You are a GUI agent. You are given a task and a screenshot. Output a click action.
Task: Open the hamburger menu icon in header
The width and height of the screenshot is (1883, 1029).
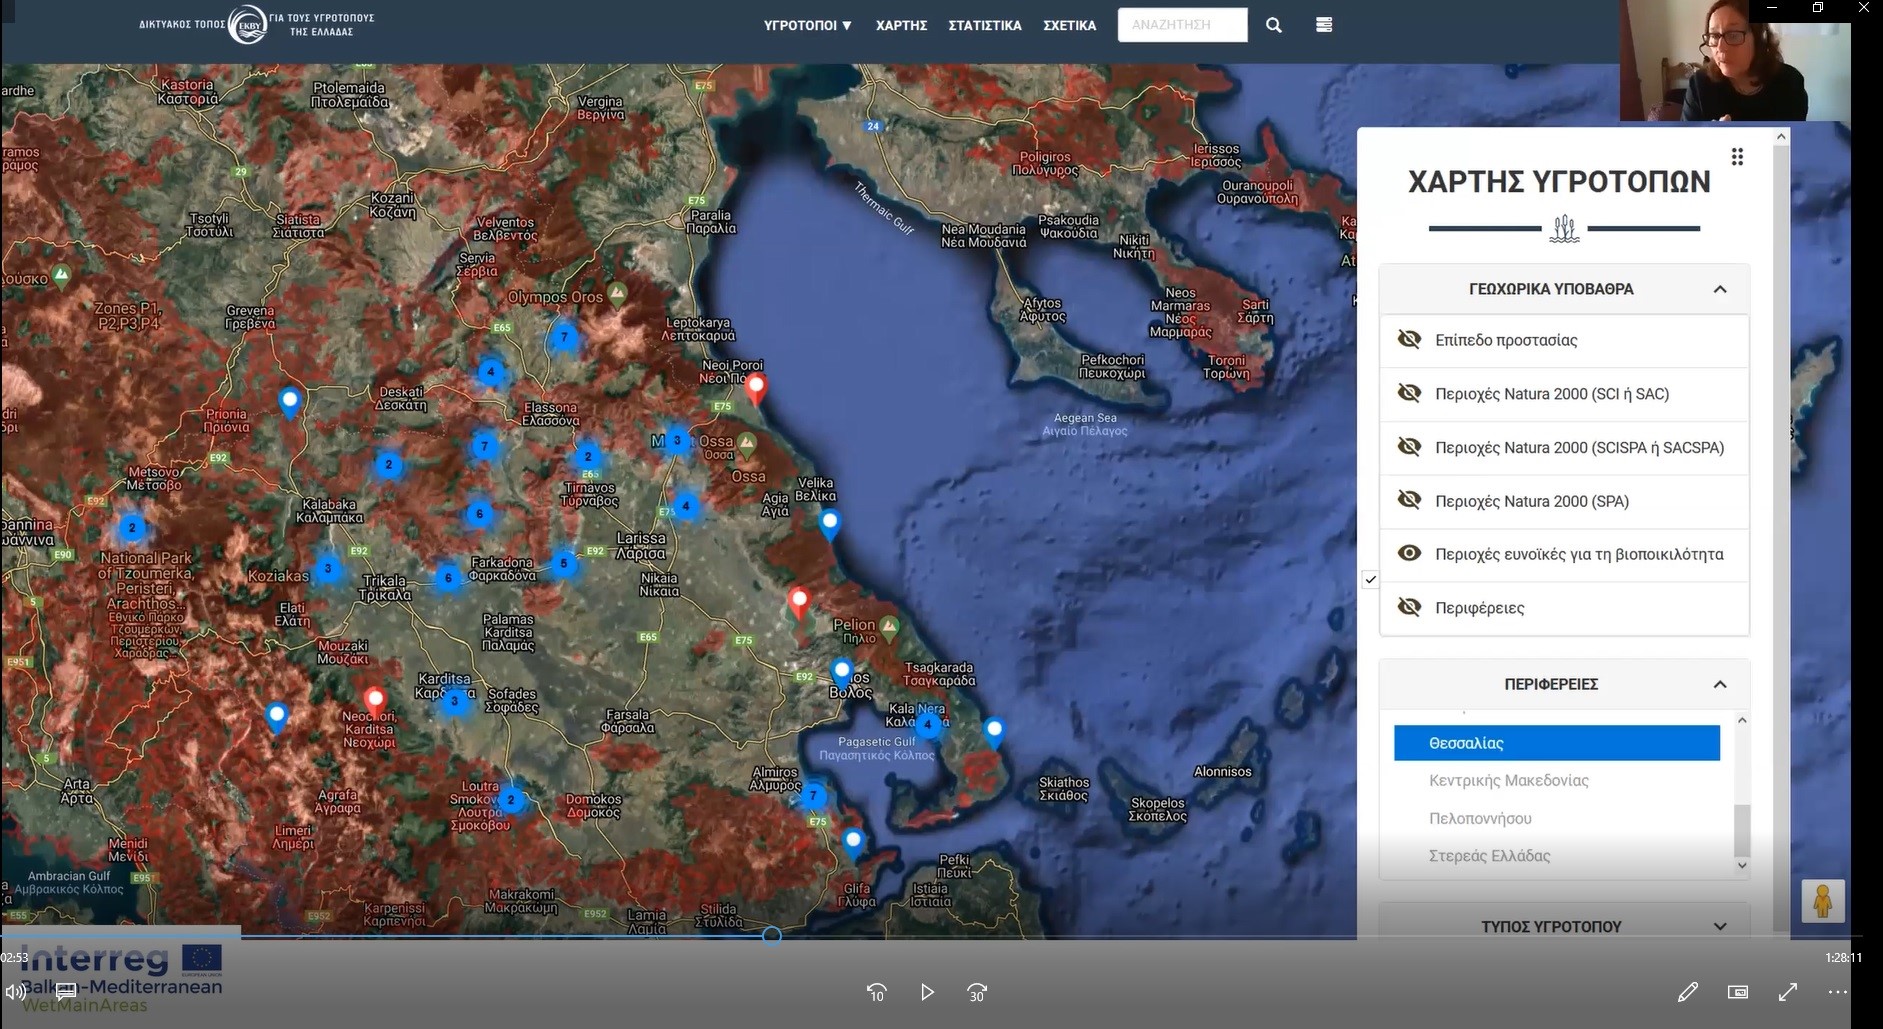tap(1324, 25)
